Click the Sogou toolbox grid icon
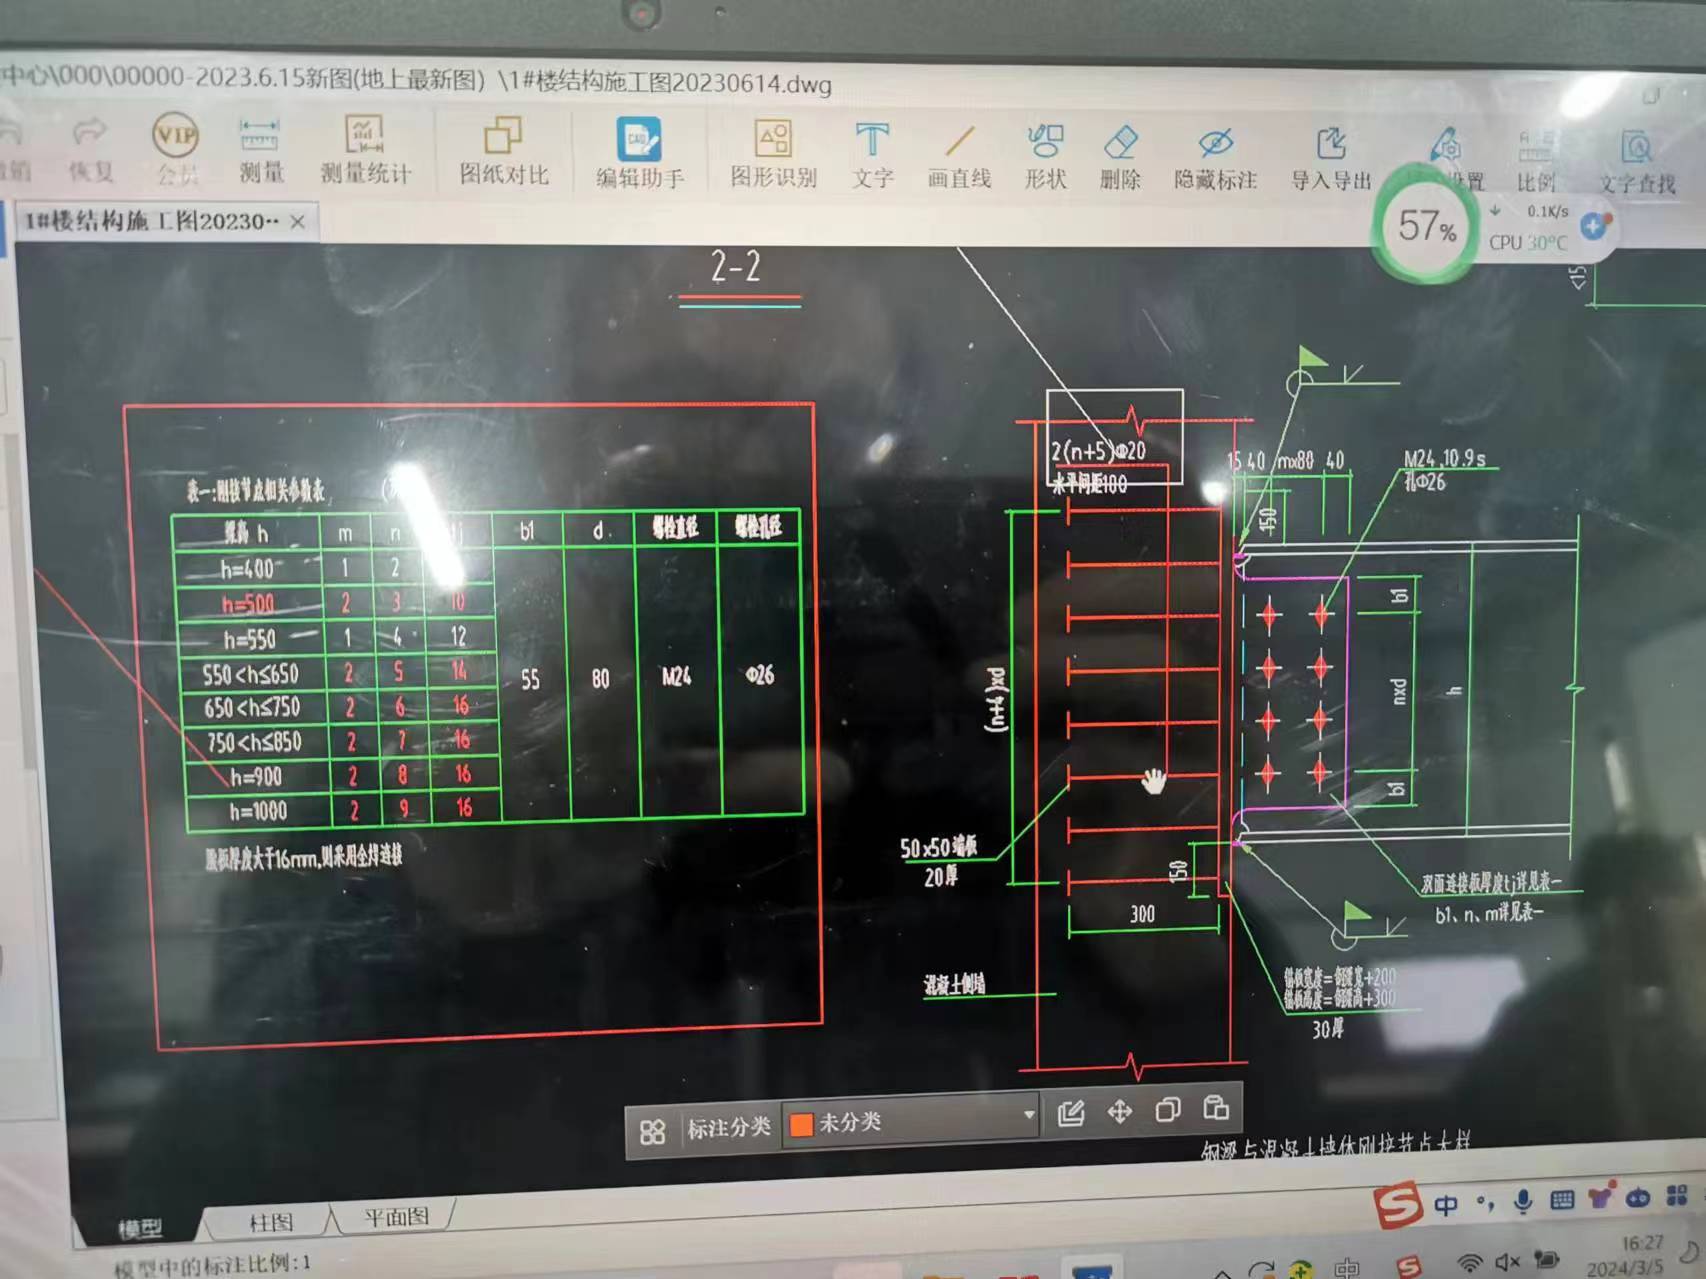 (1677, 1194)
